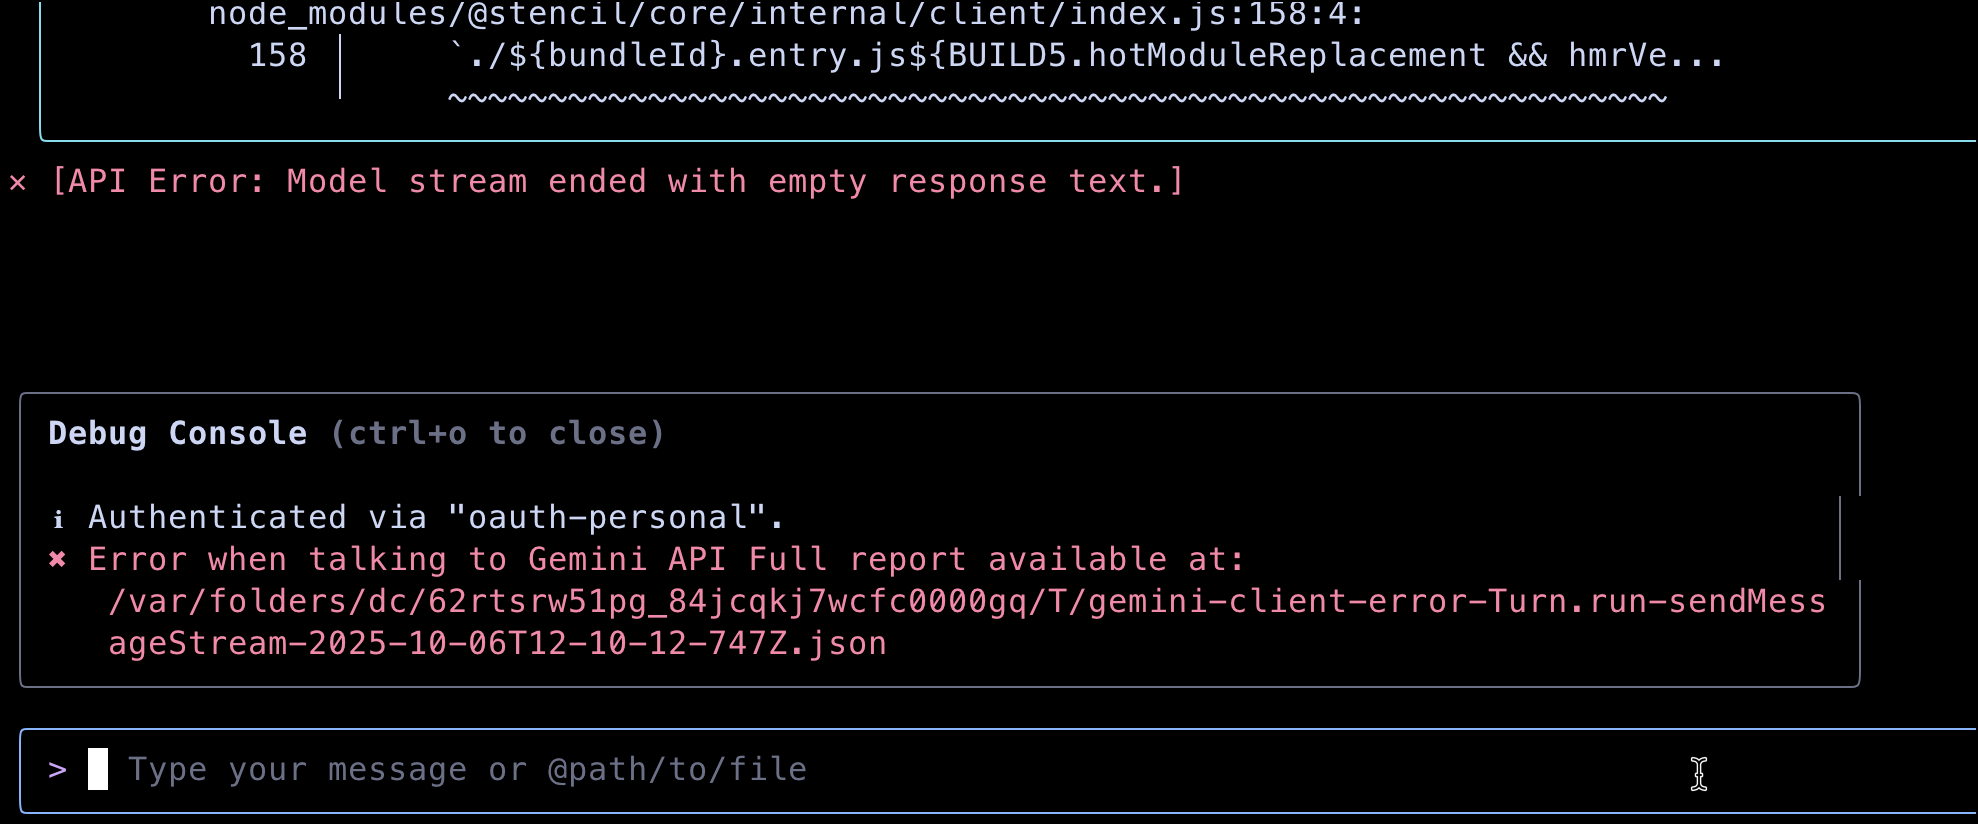Screen dimensions: 1978x824
Task: Click the red × icon beside API Error
Action: point(18,182)
